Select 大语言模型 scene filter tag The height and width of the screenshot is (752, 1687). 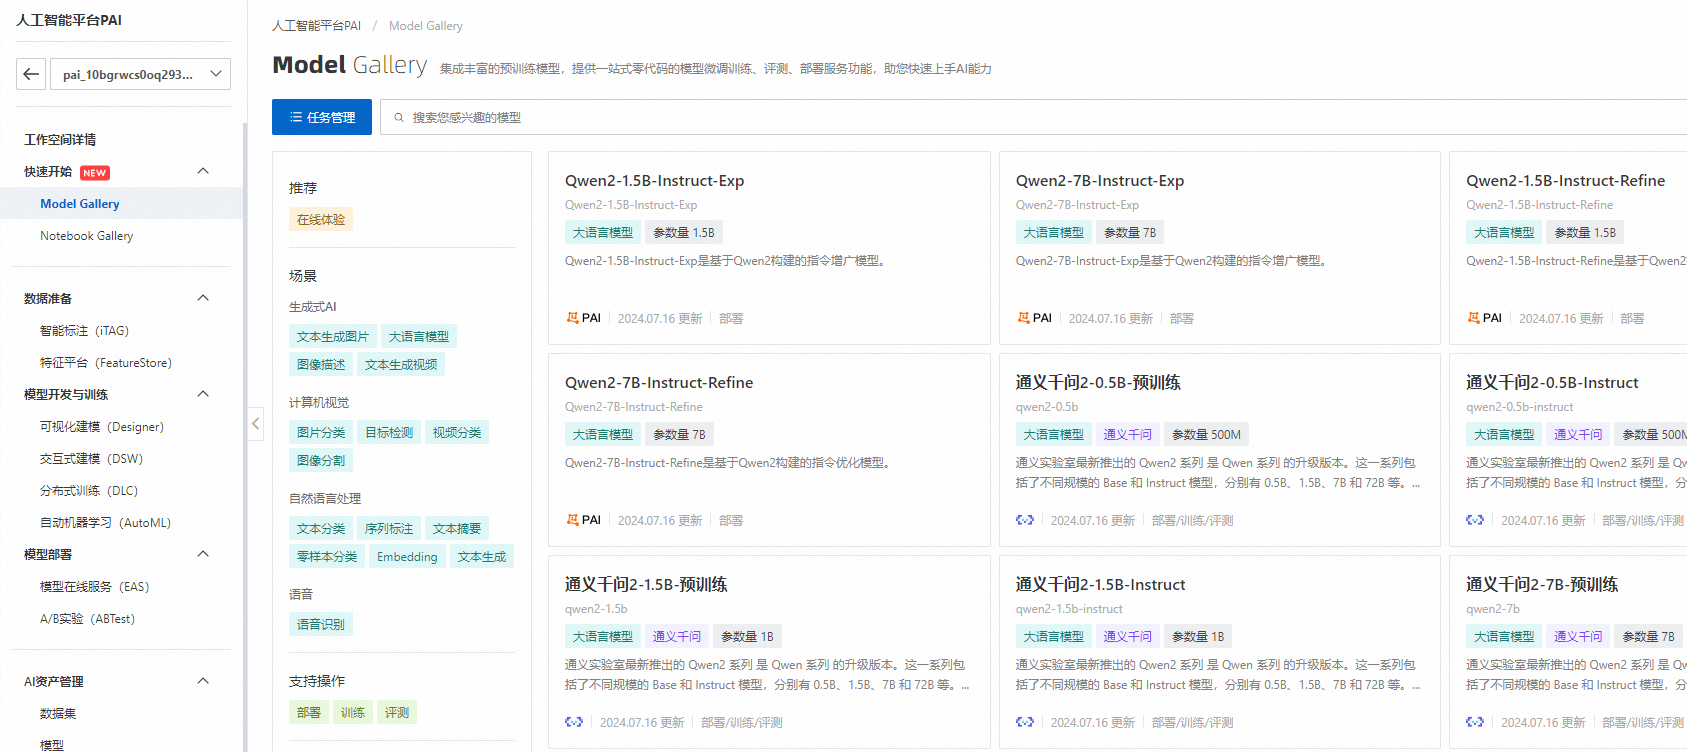click(419, 337)
